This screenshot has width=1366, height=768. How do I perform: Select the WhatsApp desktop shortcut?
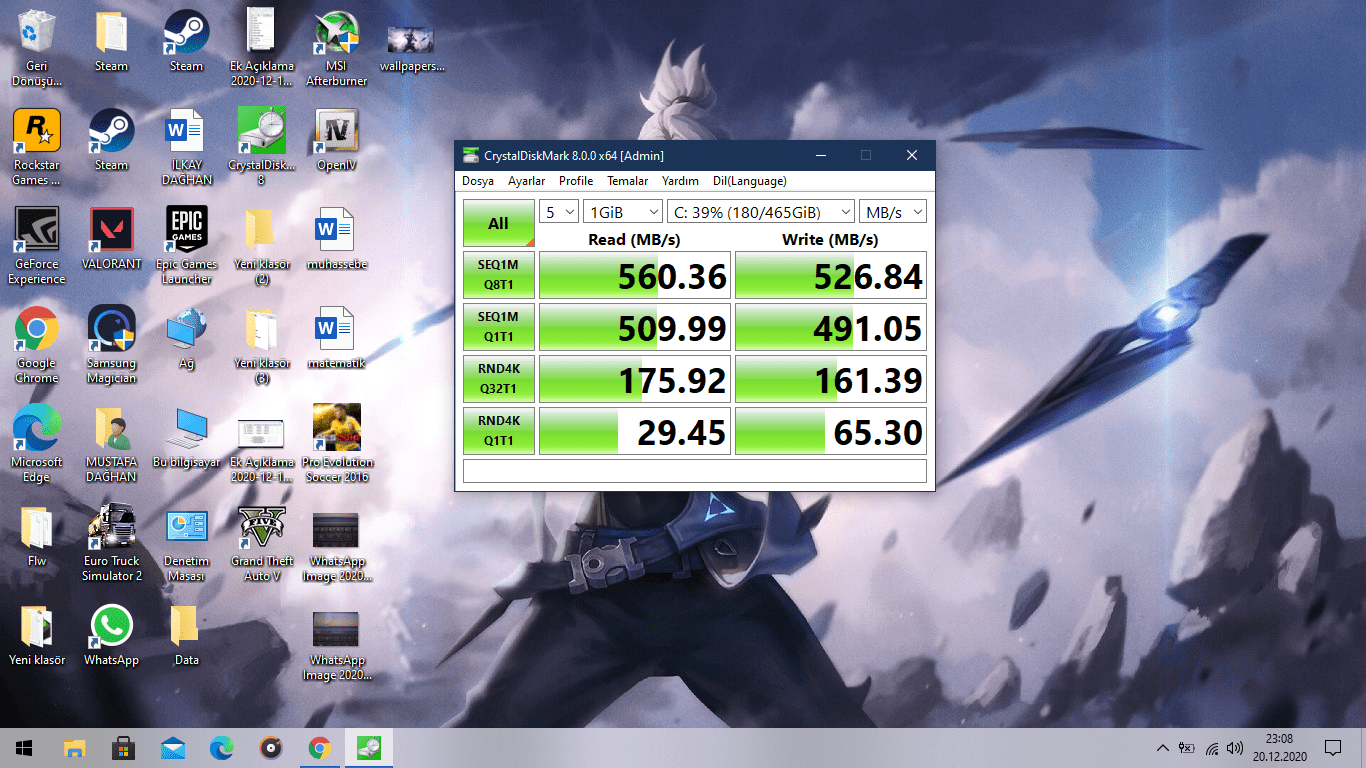point(112,635)
